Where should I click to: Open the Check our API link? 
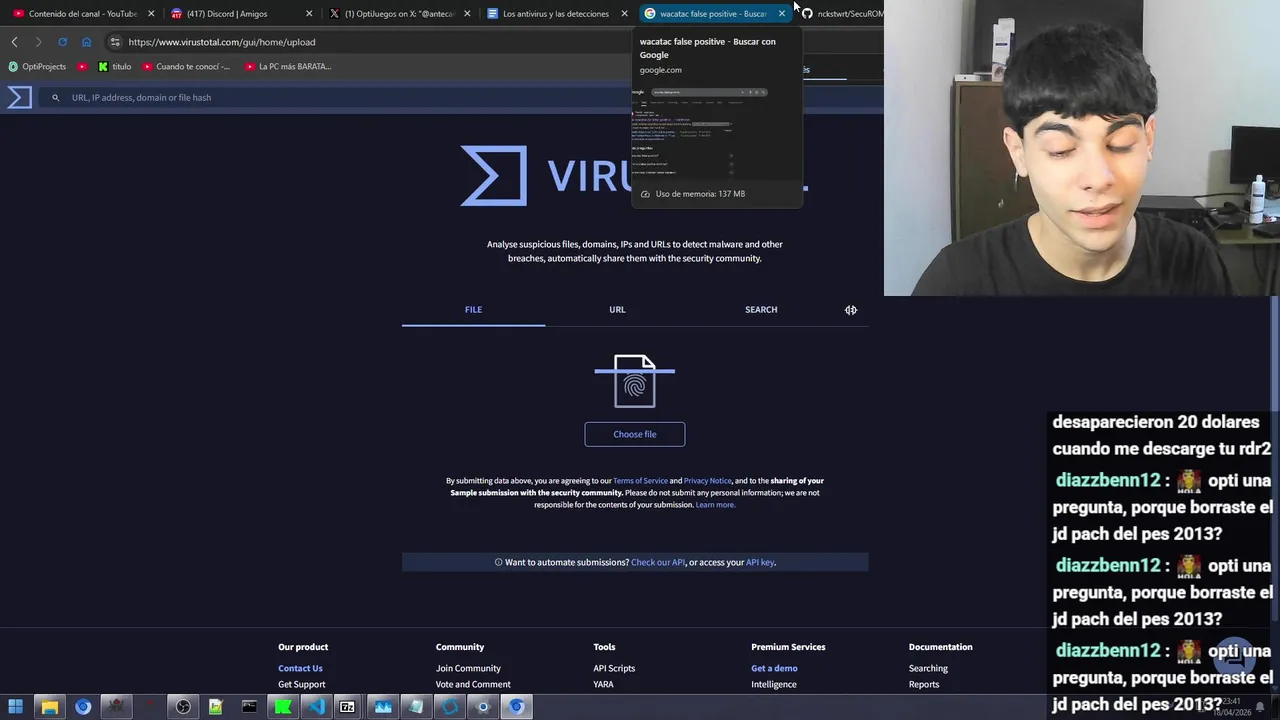pyautogui.click(x=658, y=562)
